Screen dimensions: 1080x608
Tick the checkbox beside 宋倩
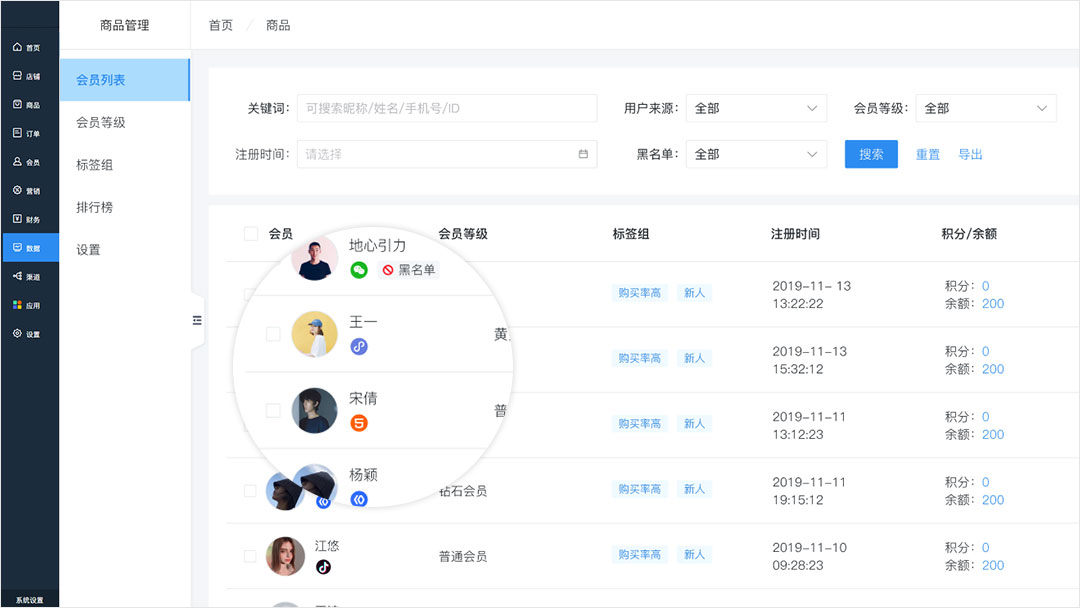click(273, 410)
